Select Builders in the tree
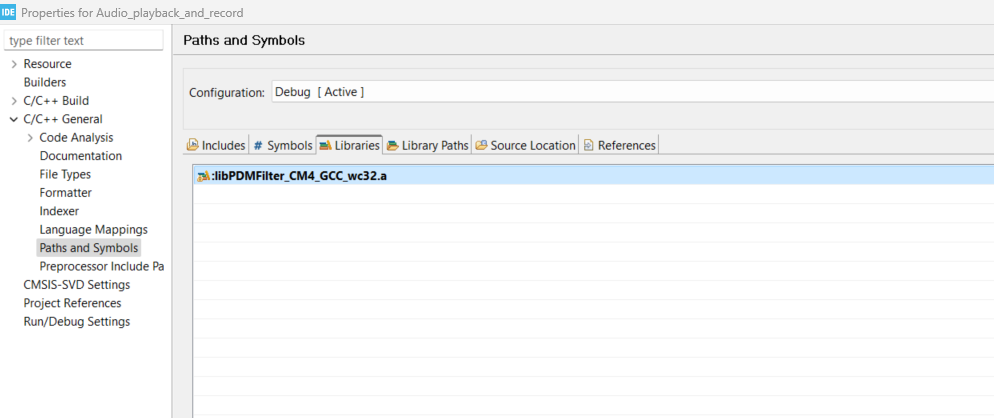Image resolution: width=994 pixels, height=418 pixels. point(44,82)
